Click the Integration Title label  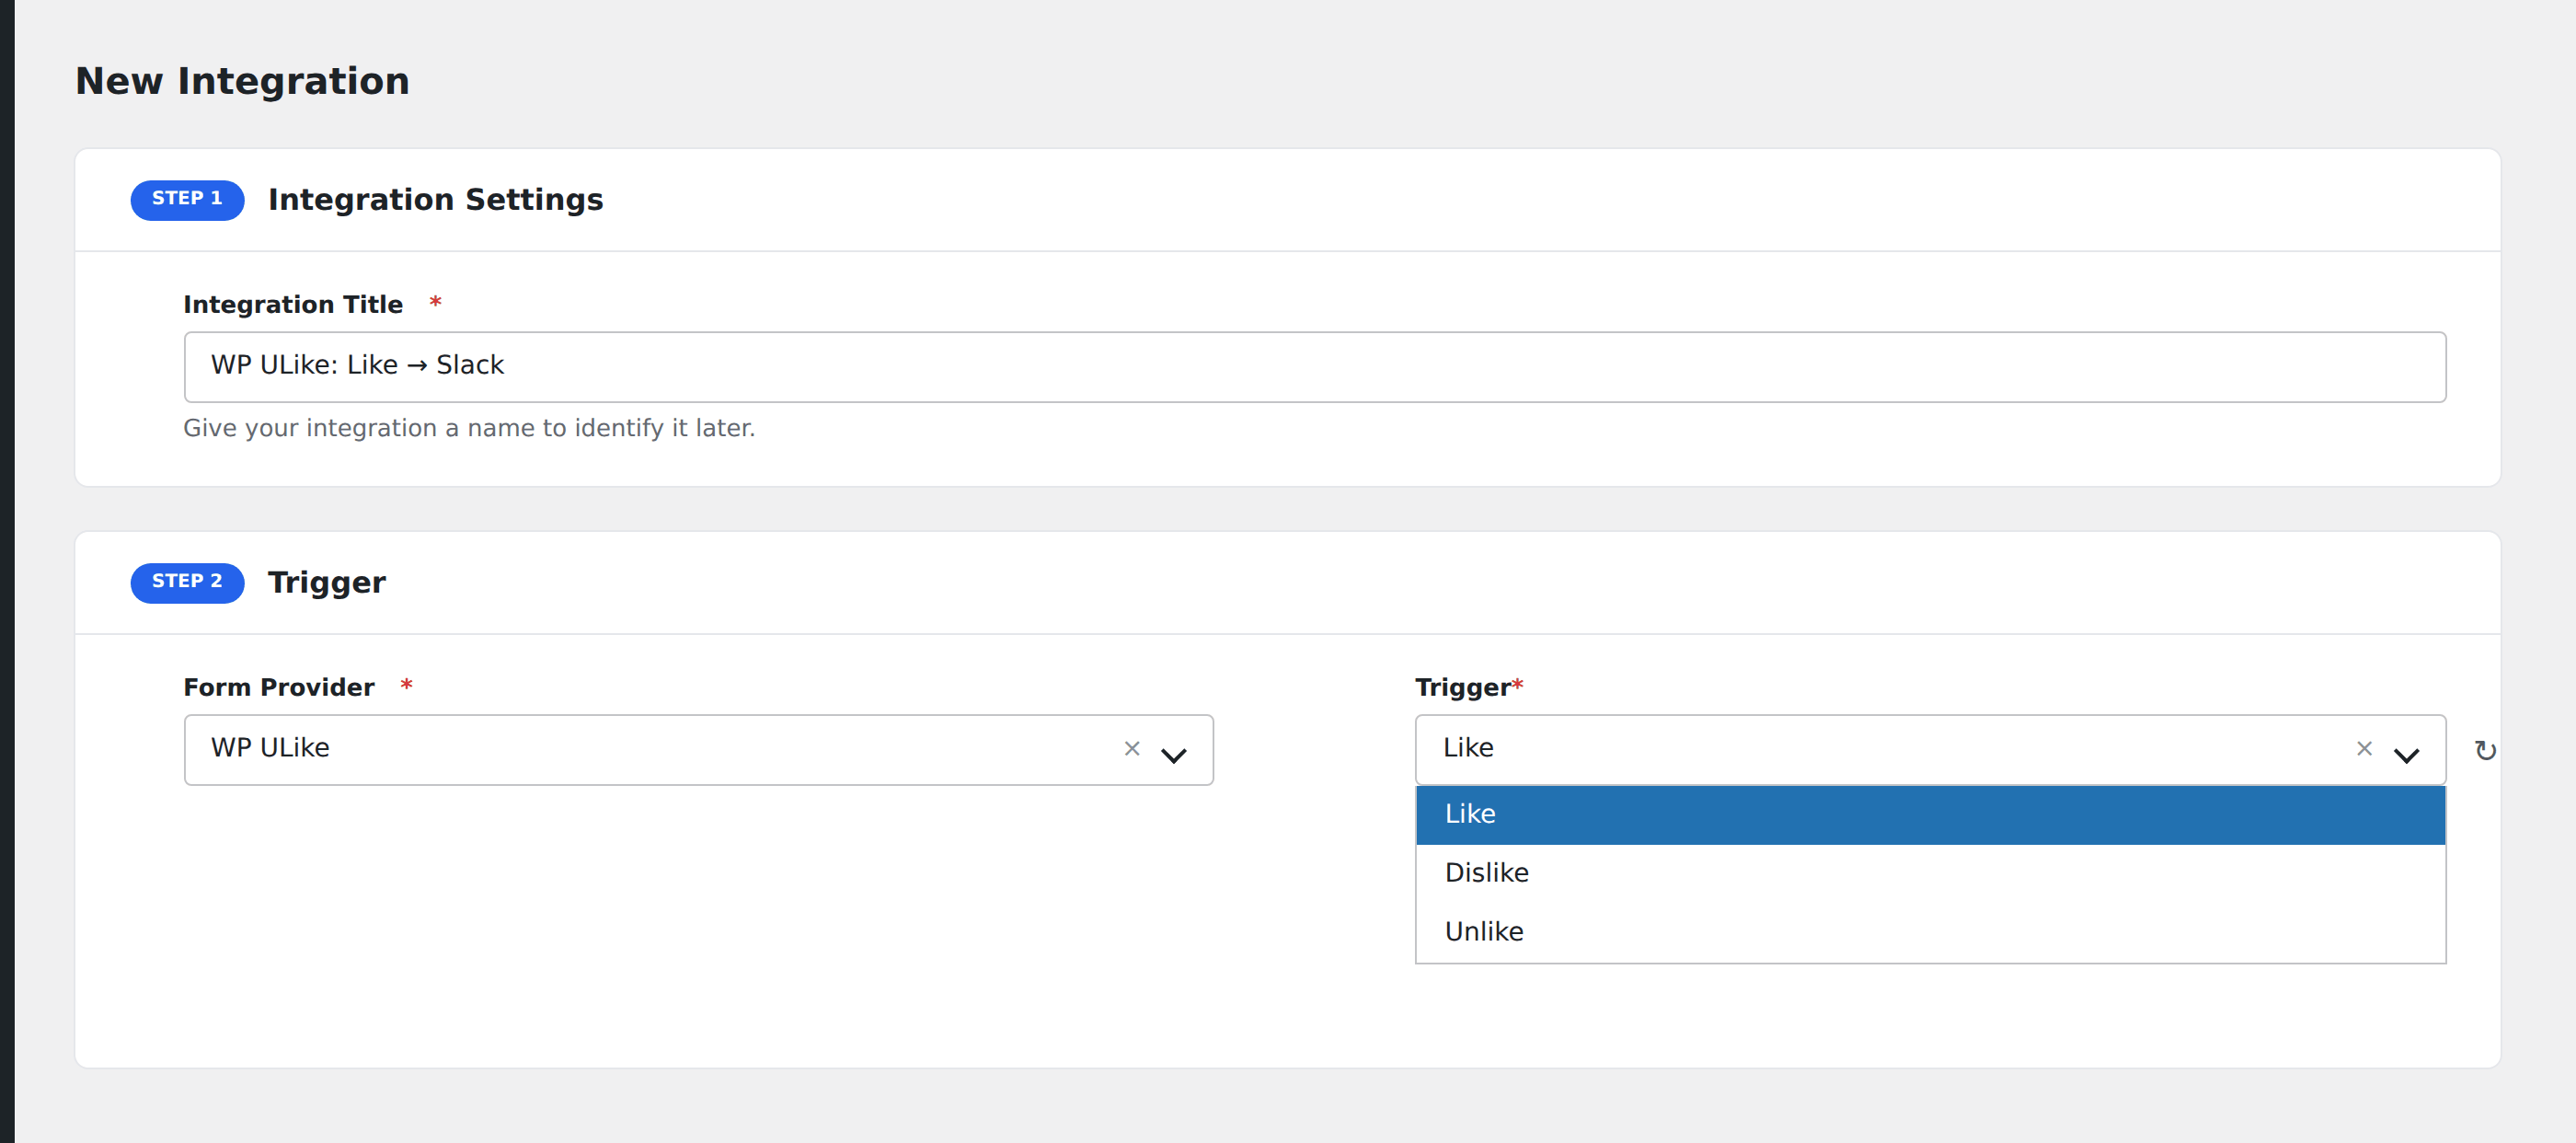tap(292, 305)
